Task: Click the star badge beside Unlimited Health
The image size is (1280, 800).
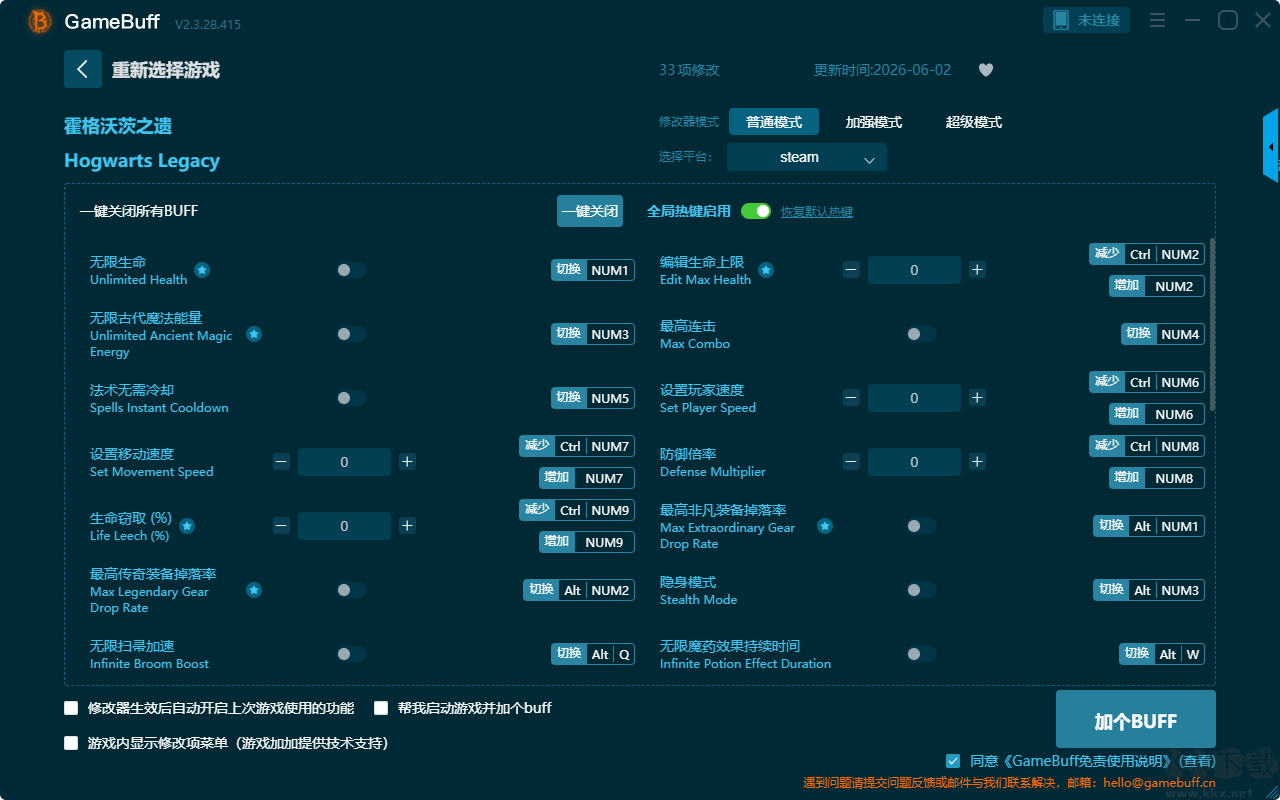Action: point(202,270)
